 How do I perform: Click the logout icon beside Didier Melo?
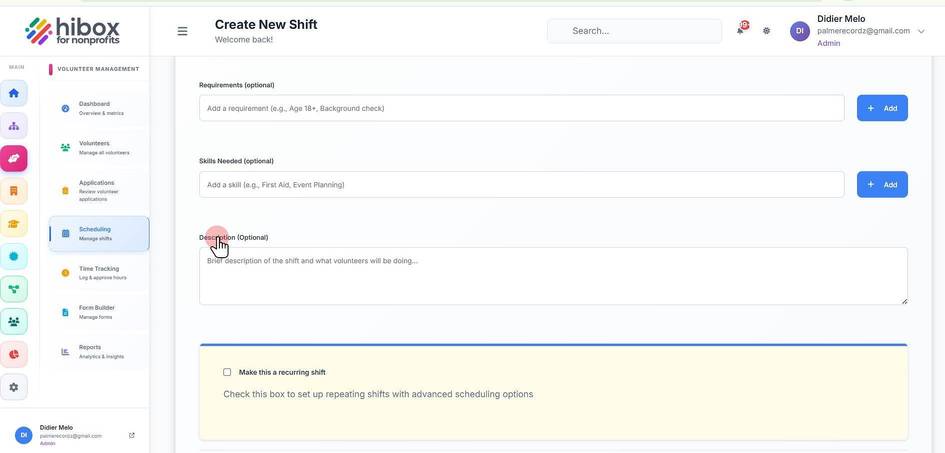tap(132, 435)
